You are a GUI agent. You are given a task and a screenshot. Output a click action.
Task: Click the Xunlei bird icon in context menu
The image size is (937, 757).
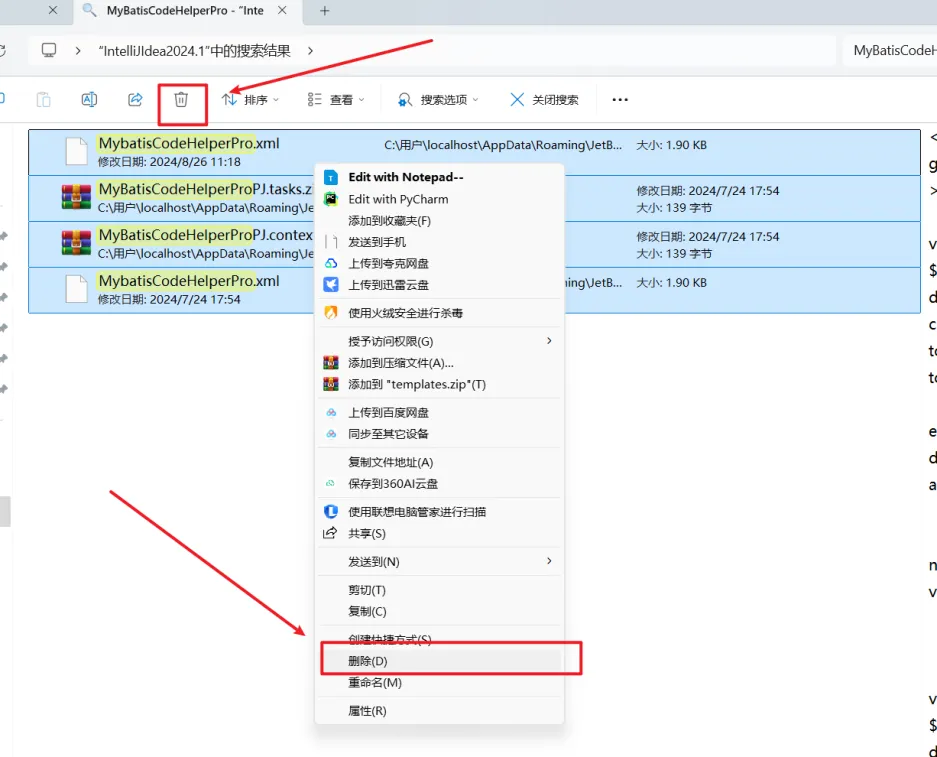pos(330,285)
